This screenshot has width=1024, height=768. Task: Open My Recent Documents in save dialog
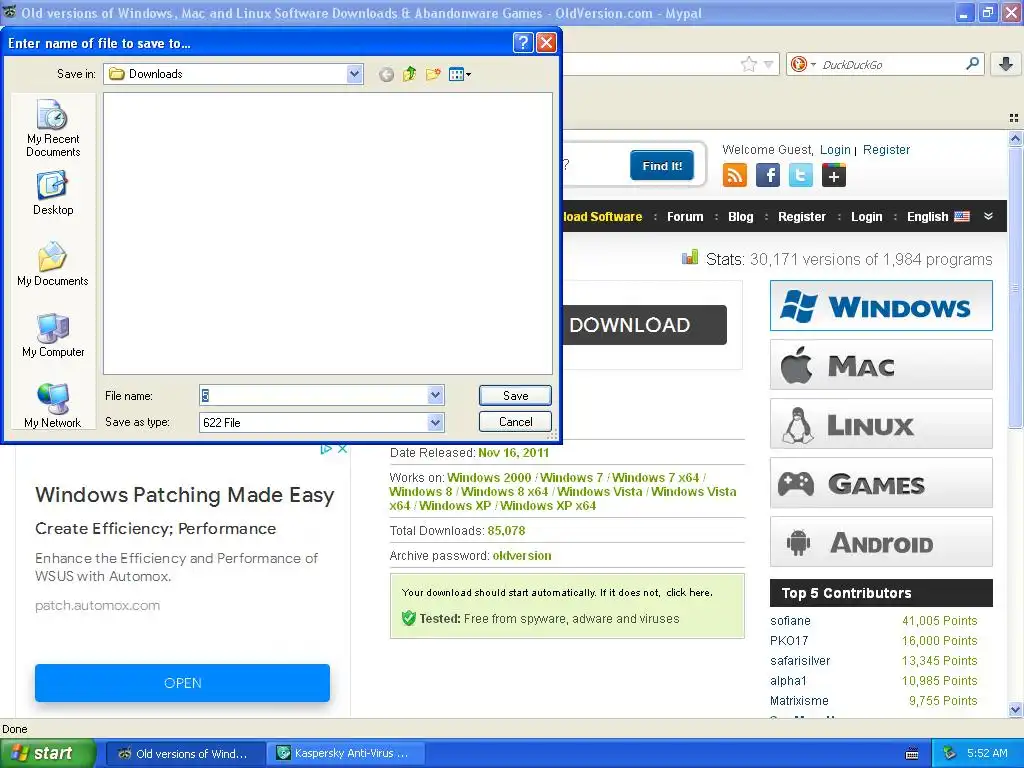[x=53, y=128]
